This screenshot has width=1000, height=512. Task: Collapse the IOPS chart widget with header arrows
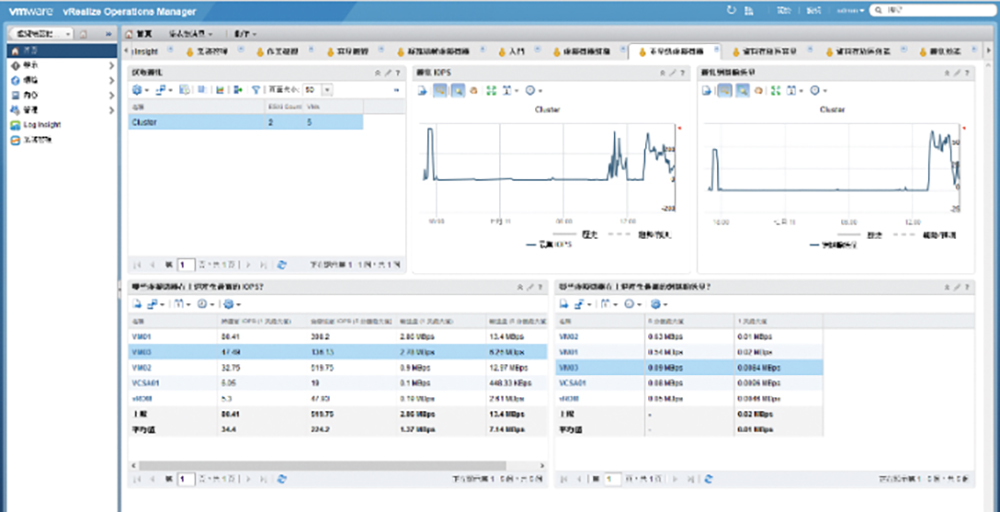(x=663, y=73)
